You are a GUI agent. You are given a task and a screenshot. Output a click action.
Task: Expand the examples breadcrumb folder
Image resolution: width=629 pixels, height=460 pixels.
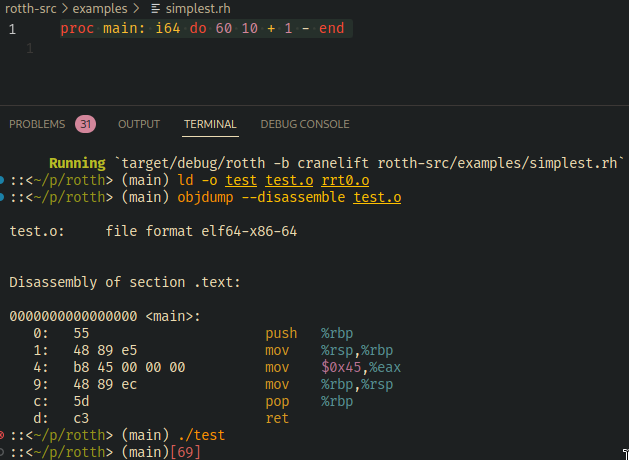(x=100, y=8)
